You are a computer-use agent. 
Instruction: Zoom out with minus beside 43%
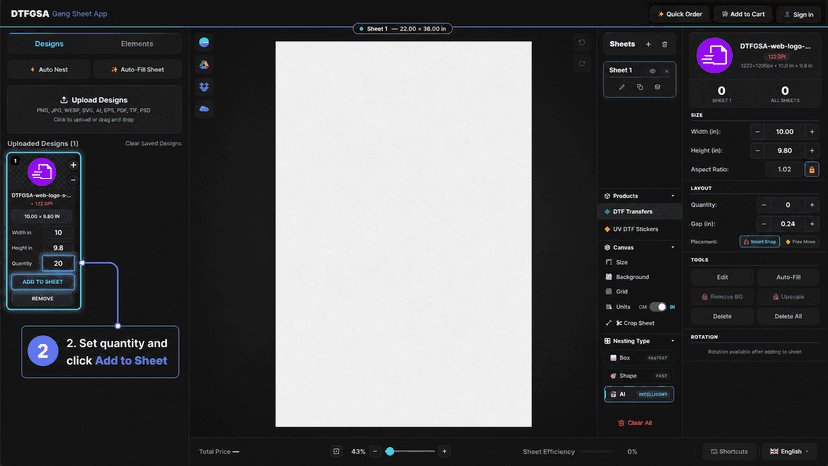click(x=375, y=451)
